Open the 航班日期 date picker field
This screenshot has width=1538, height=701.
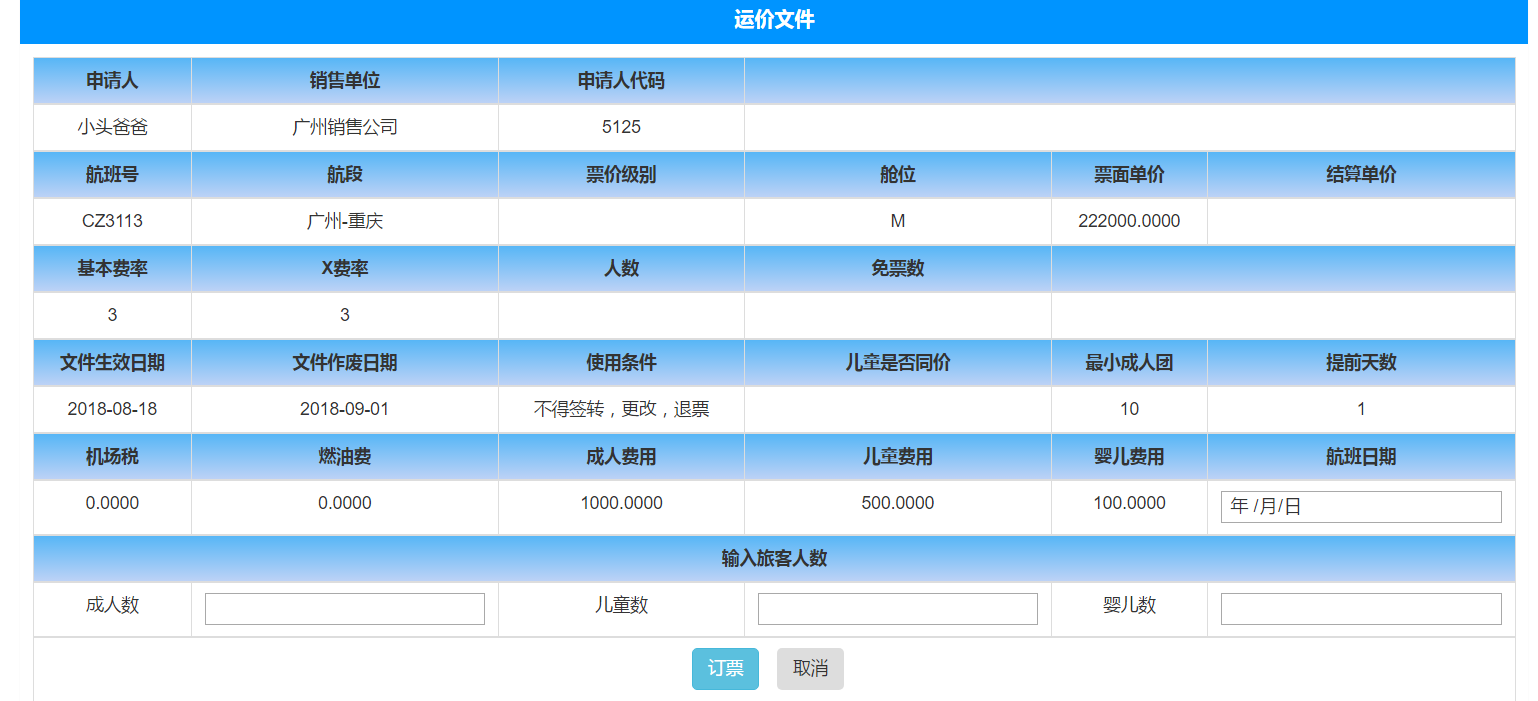(x=1360, y=506)
